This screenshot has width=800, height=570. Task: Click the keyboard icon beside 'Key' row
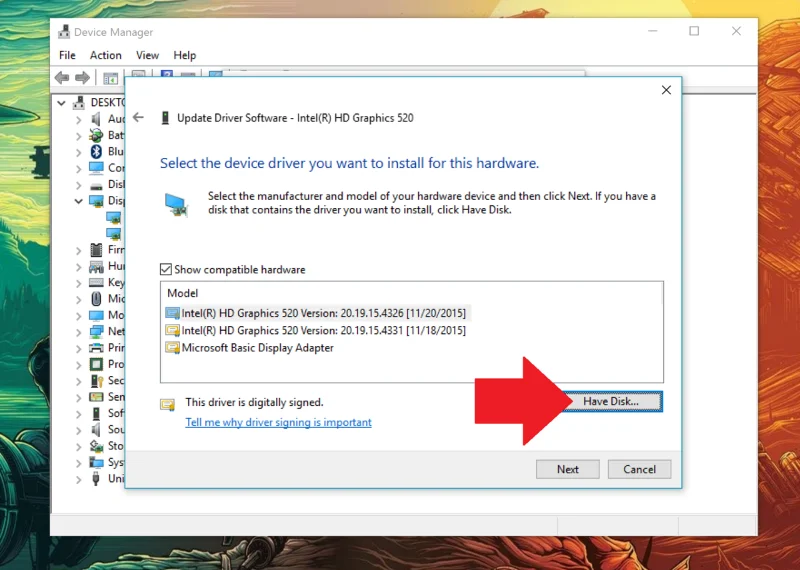tap(96, 282)
